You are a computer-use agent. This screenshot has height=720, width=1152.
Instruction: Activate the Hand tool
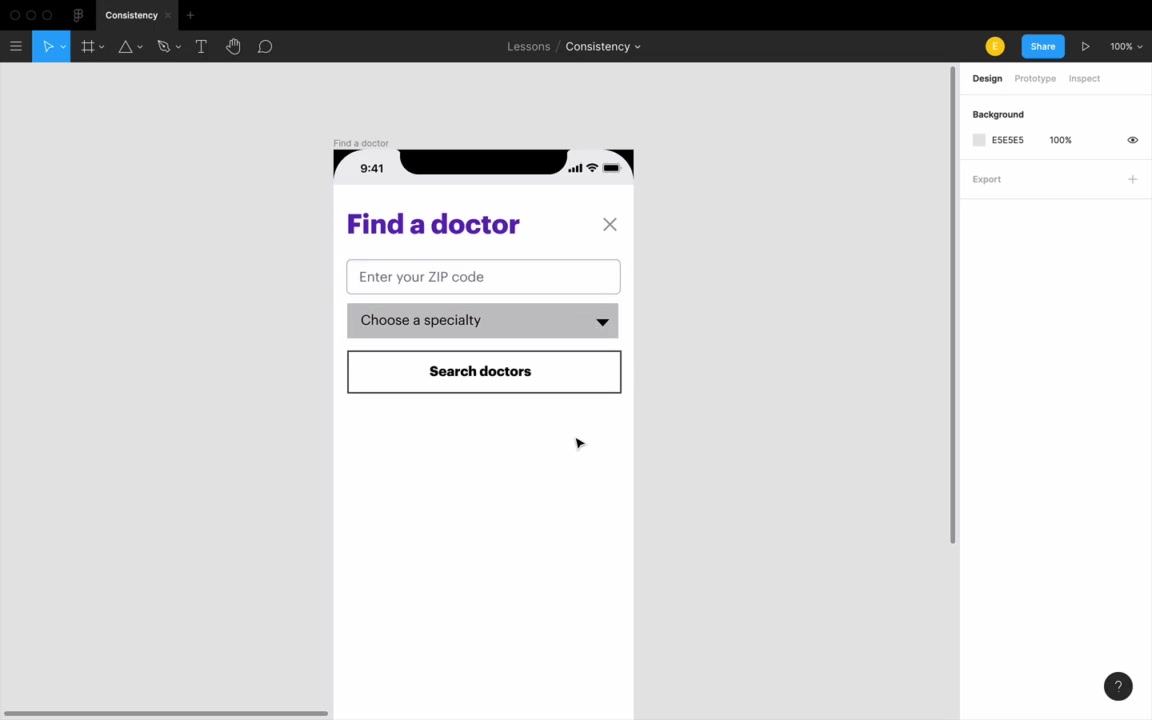click(x=233, y=46)
